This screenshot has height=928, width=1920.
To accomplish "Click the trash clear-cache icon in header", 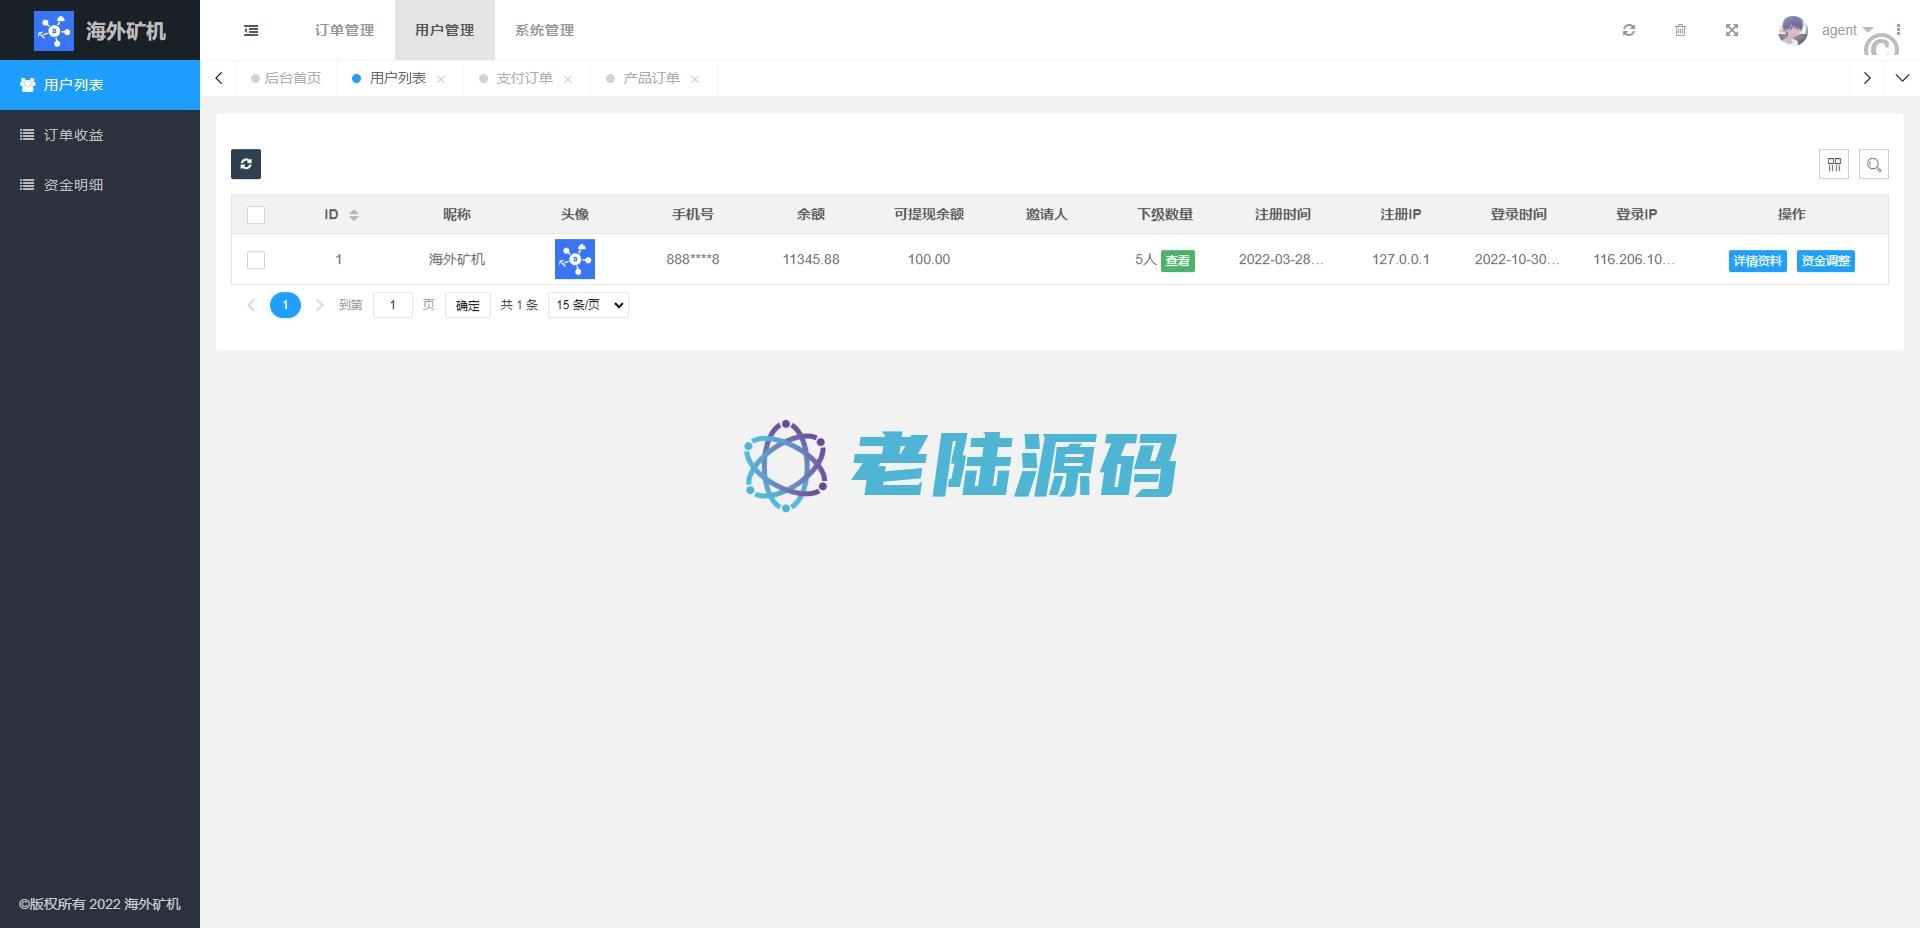I will tap(1680, 30).
